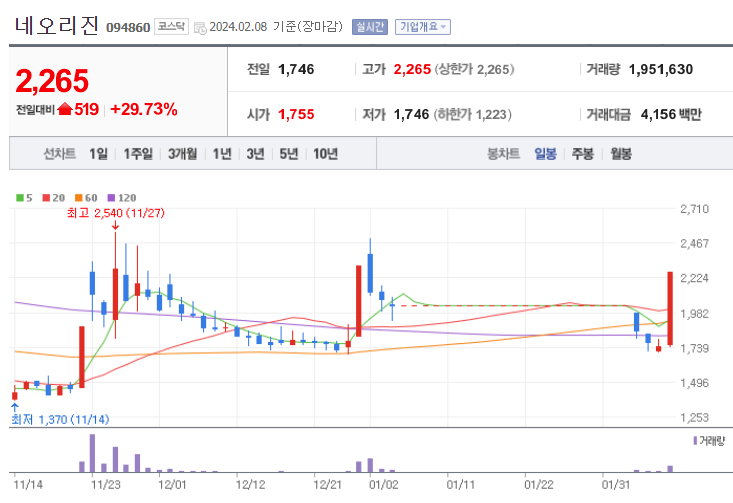The height and width of the screenshot is (503, 733).
Task: Click the red up-arrow price change icon
Action: tap(65, 109)
